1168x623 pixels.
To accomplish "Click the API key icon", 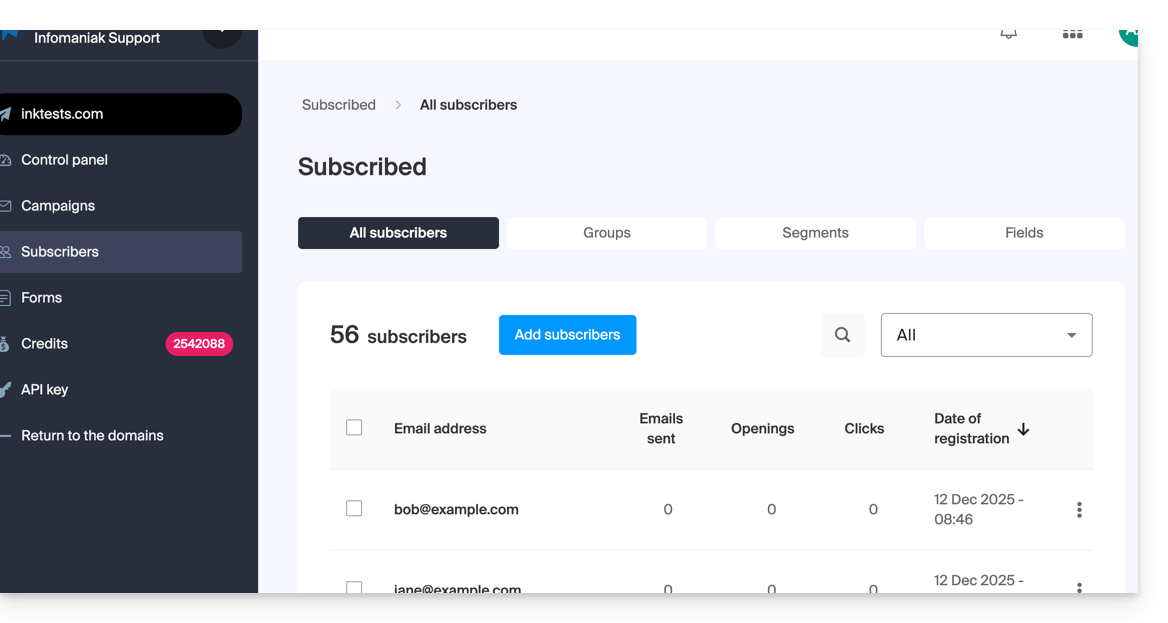I will (x=6, y=390).
